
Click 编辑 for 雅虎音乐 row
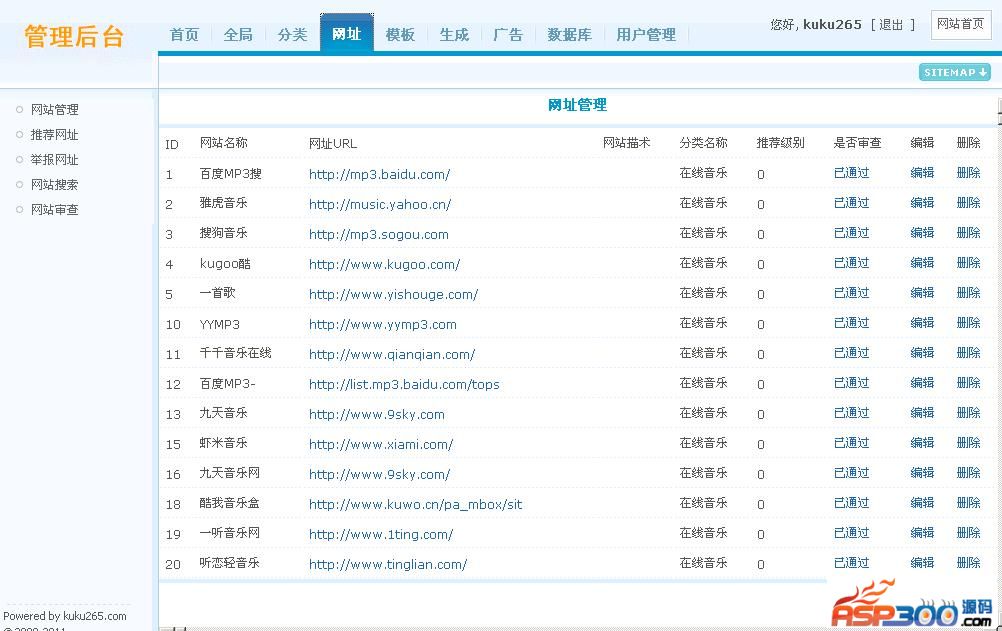[x=921, y=203]
